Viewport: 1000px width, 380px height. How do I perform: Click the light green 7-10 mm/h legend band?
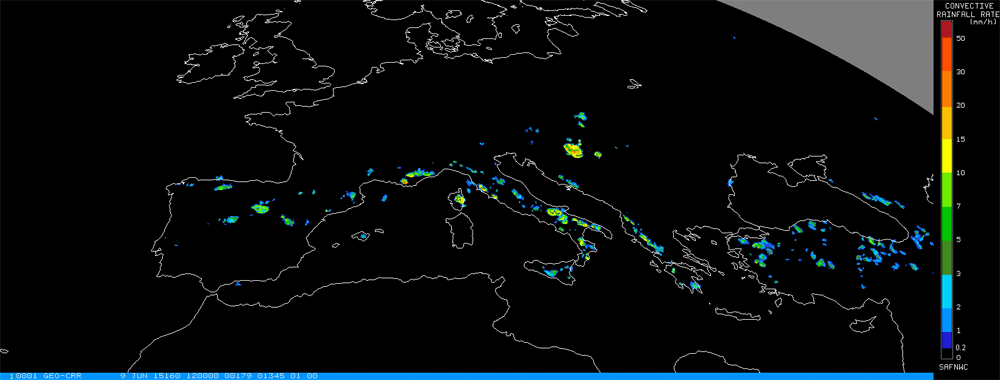click(x=946, y=189)
